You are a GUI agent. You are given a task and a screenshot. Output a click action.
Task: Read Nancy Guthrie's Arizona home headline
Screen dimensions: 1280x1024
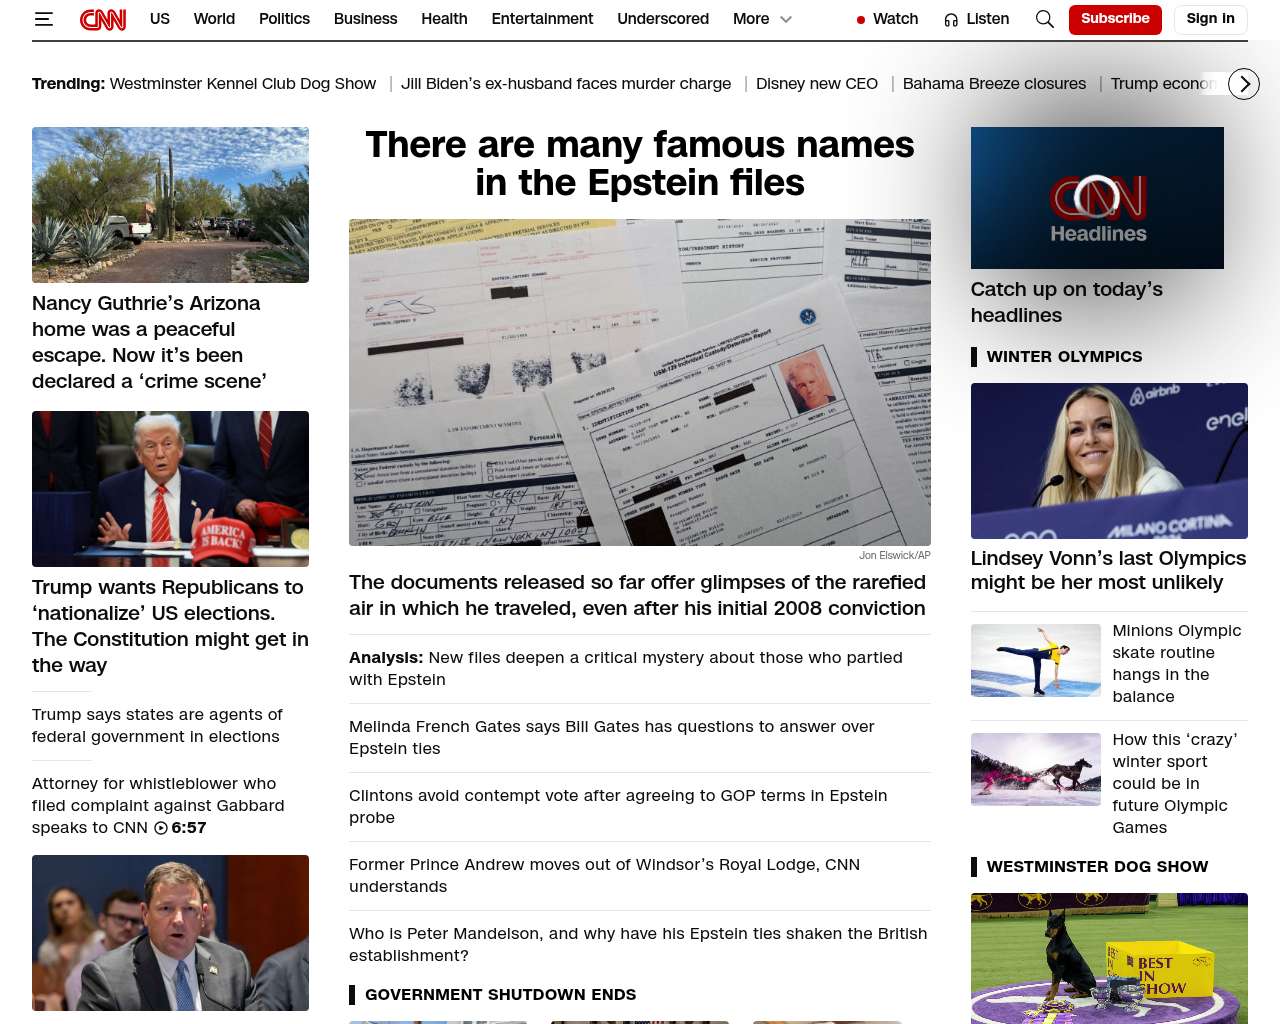tap(149, 342)
